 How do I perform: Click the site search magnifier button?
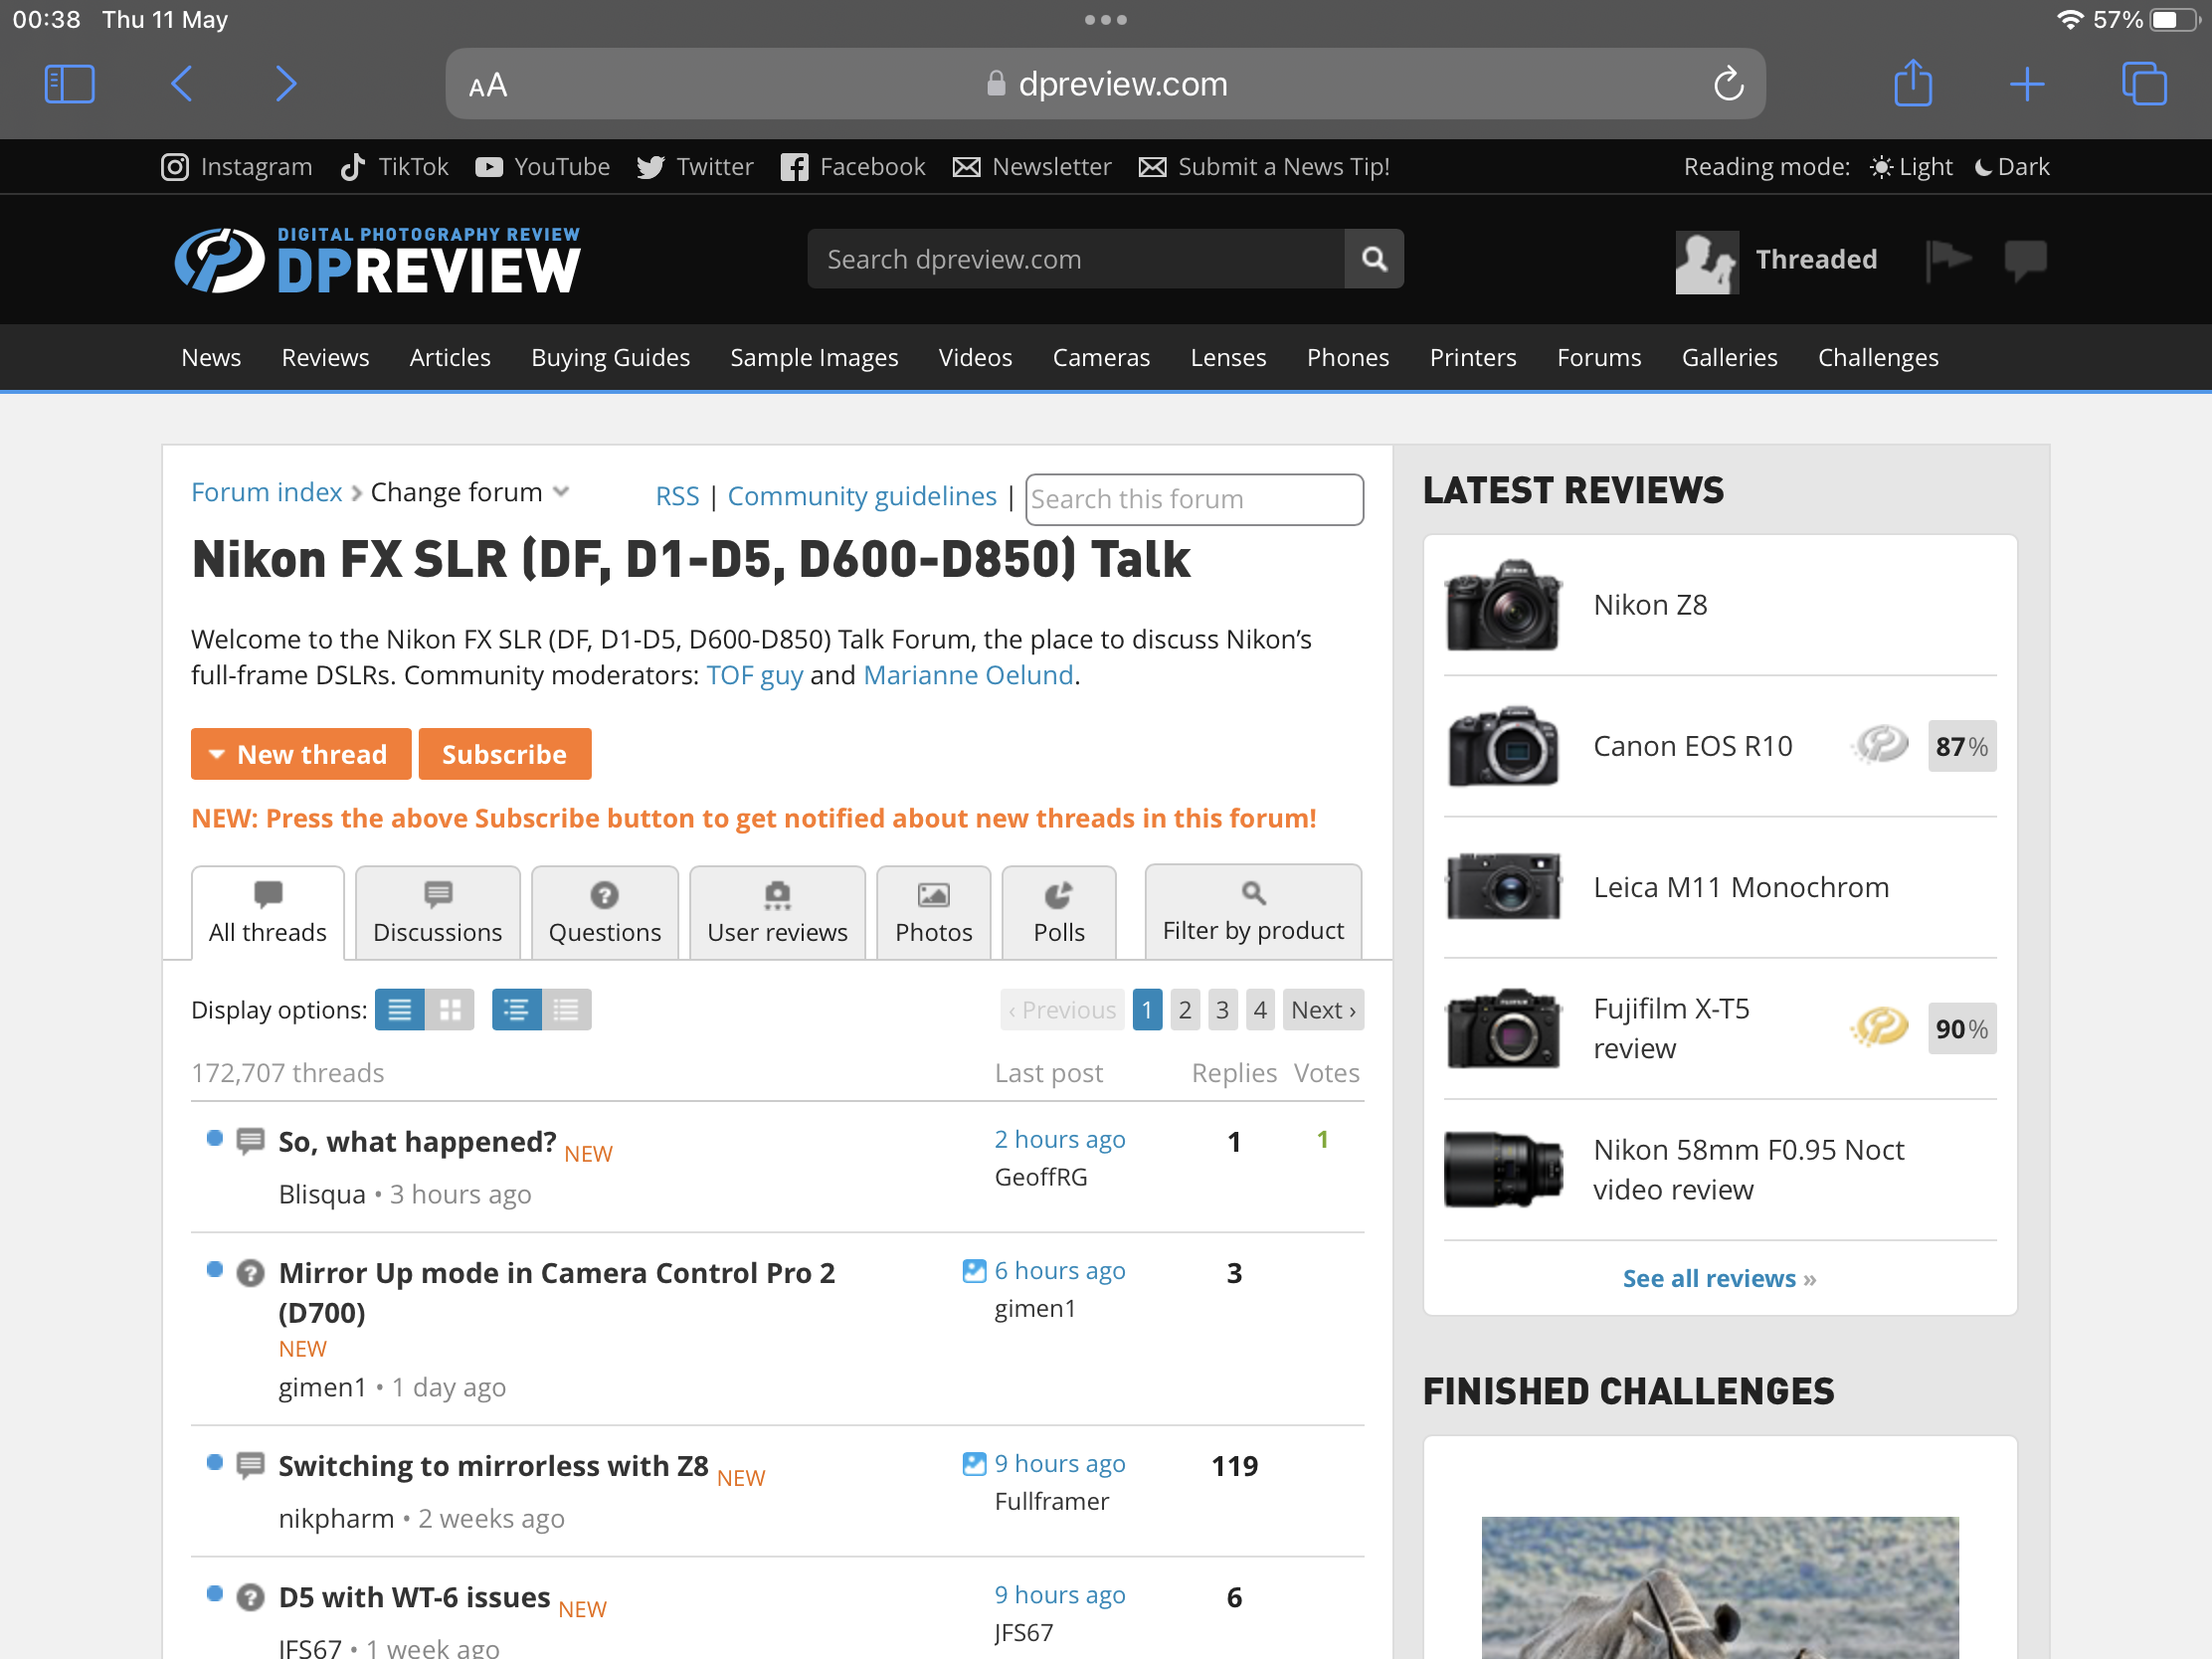[x=1374, y=260]
